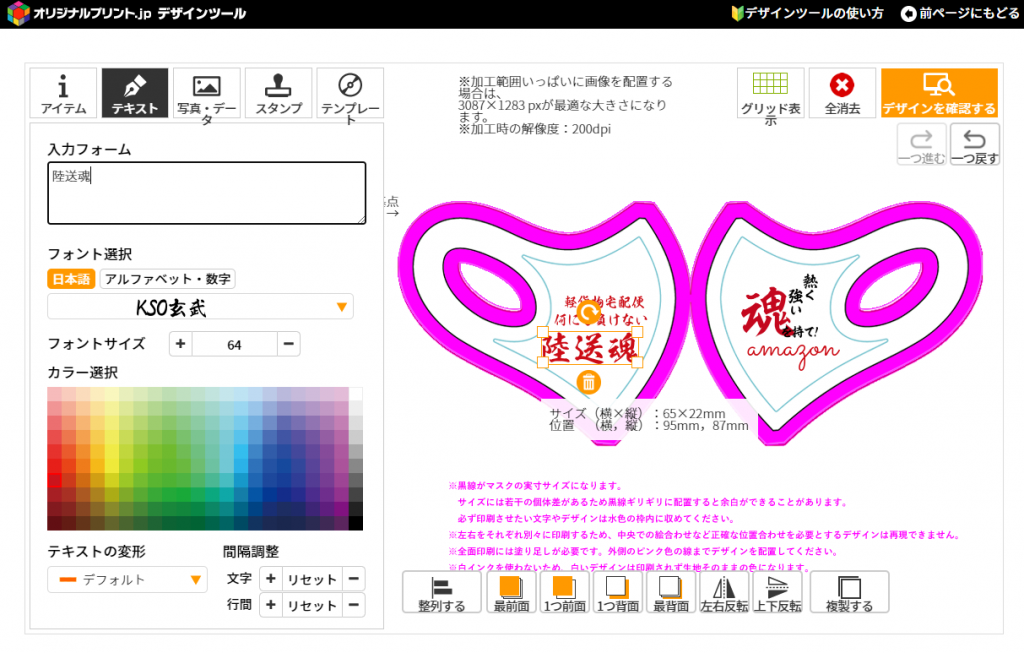Click the orange trash delete icon on canvas
1024x653 pixels.
click(588, 382)
